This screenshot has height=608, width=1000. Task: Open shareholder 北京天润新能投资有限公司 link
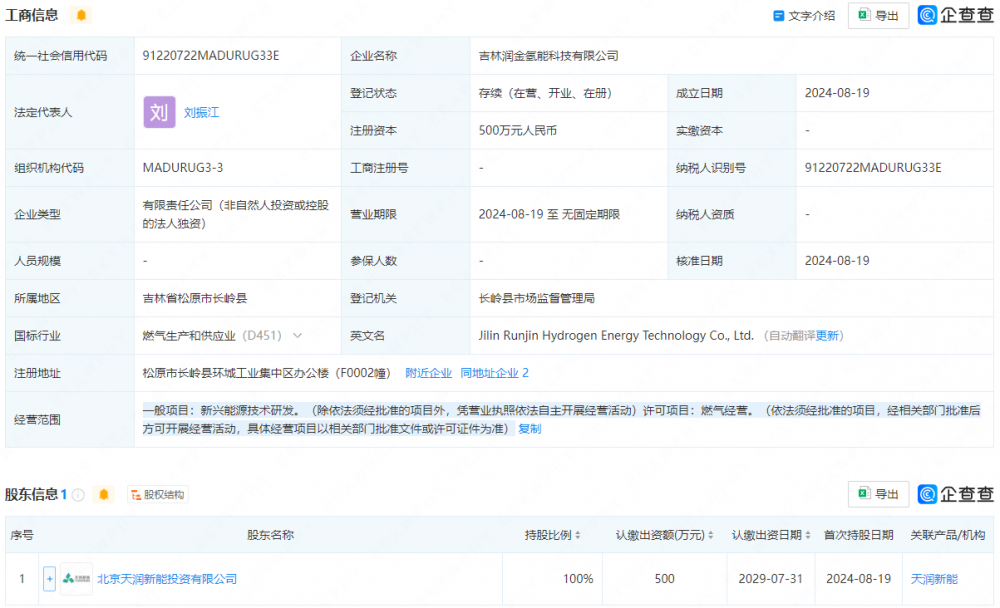click(167, 579)
